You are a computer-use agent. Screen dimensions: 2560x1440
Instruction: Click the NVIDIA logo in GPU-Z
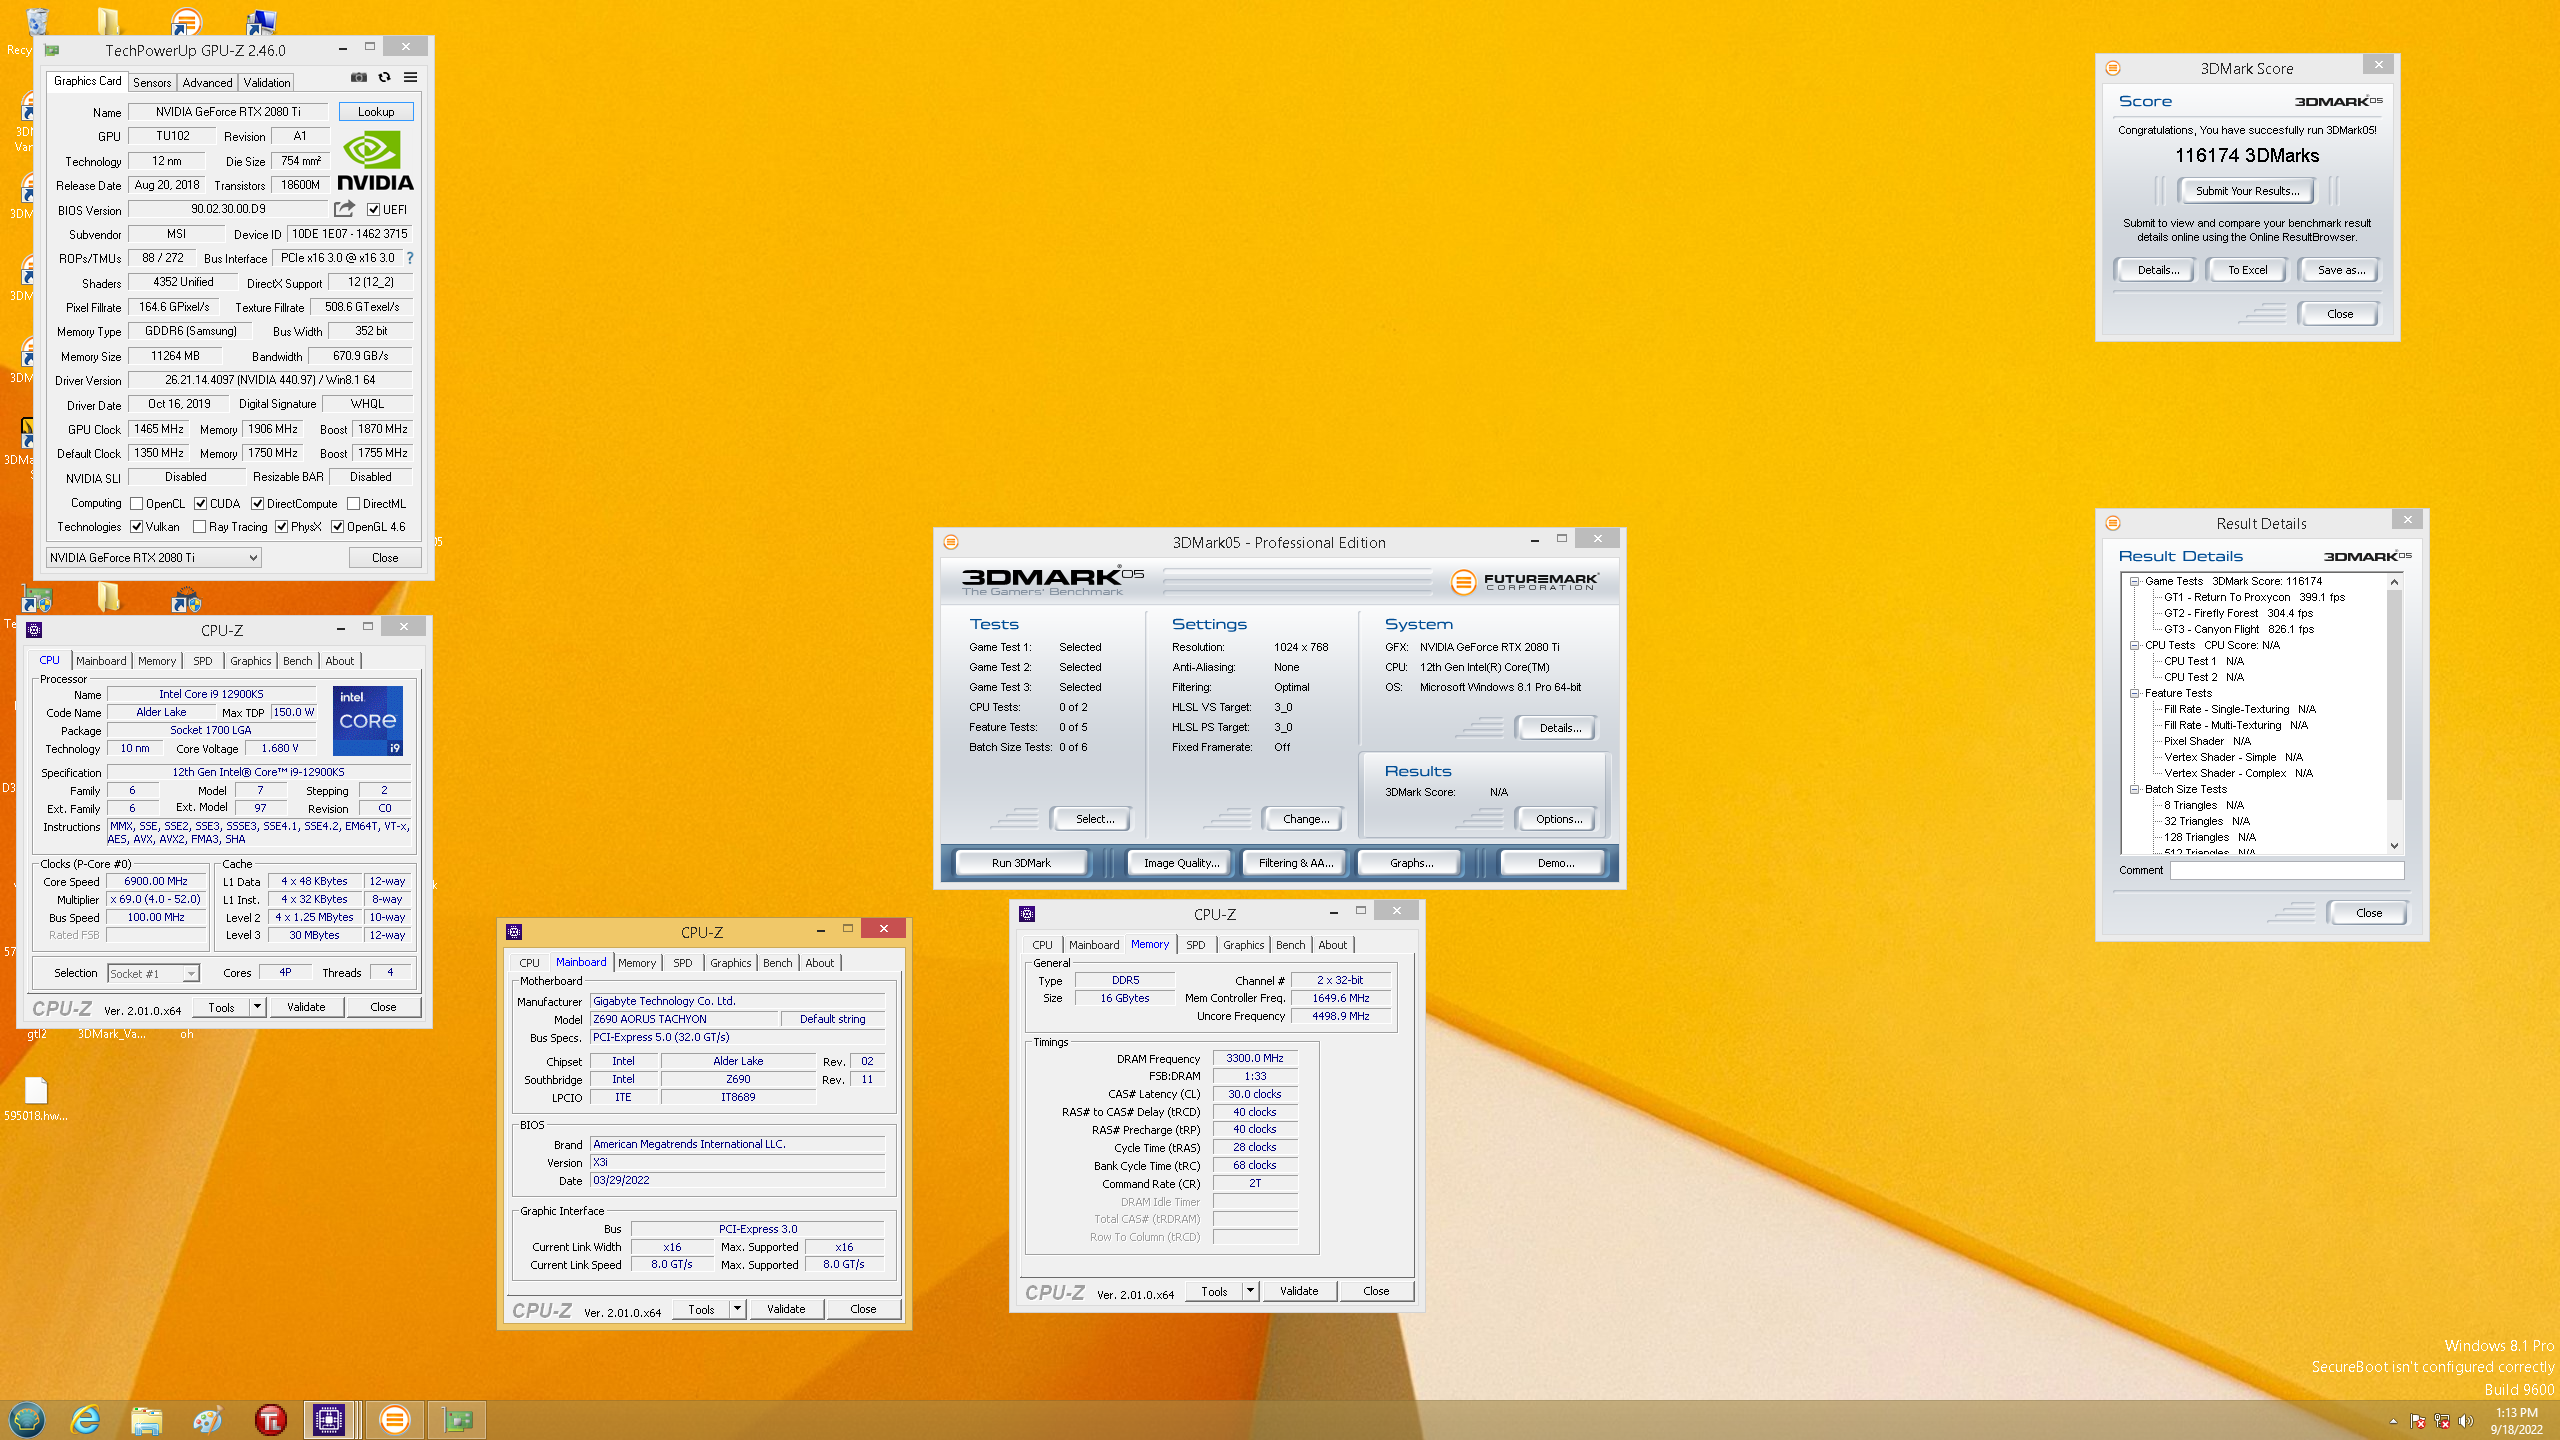(x=375, y=160)
